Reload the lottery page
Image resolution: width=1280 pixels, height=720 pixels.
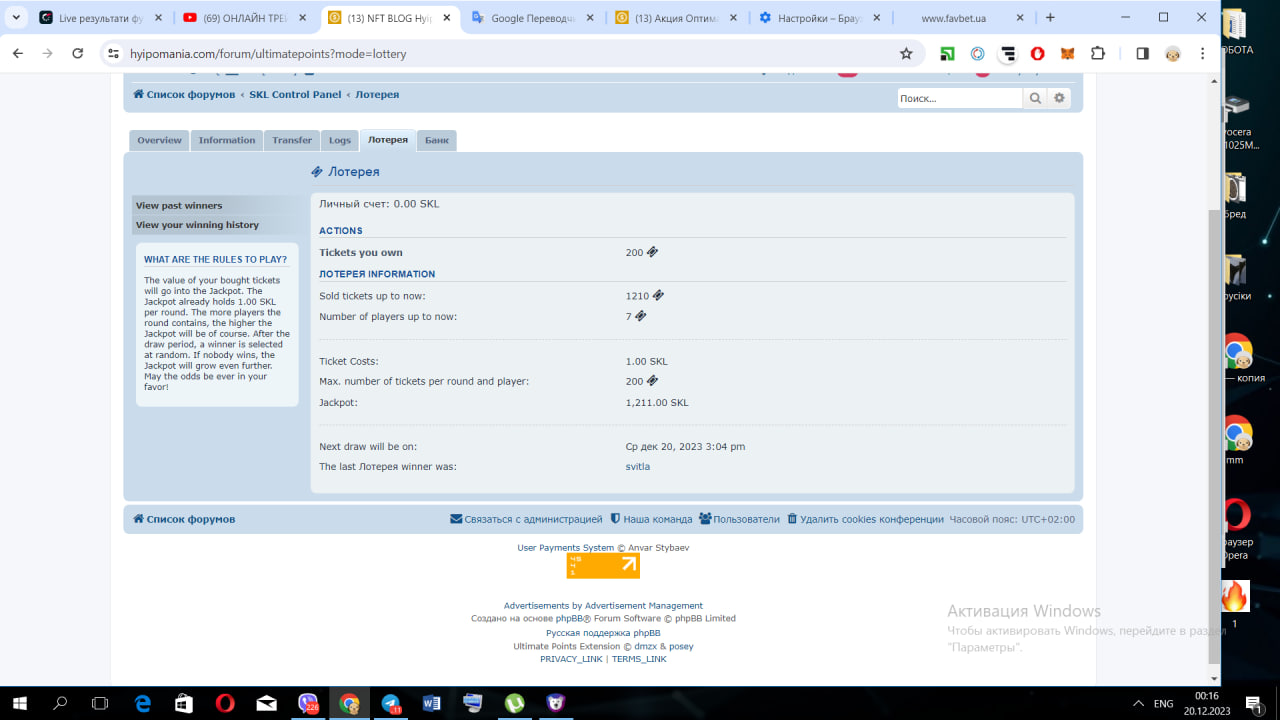click(78, 54)
